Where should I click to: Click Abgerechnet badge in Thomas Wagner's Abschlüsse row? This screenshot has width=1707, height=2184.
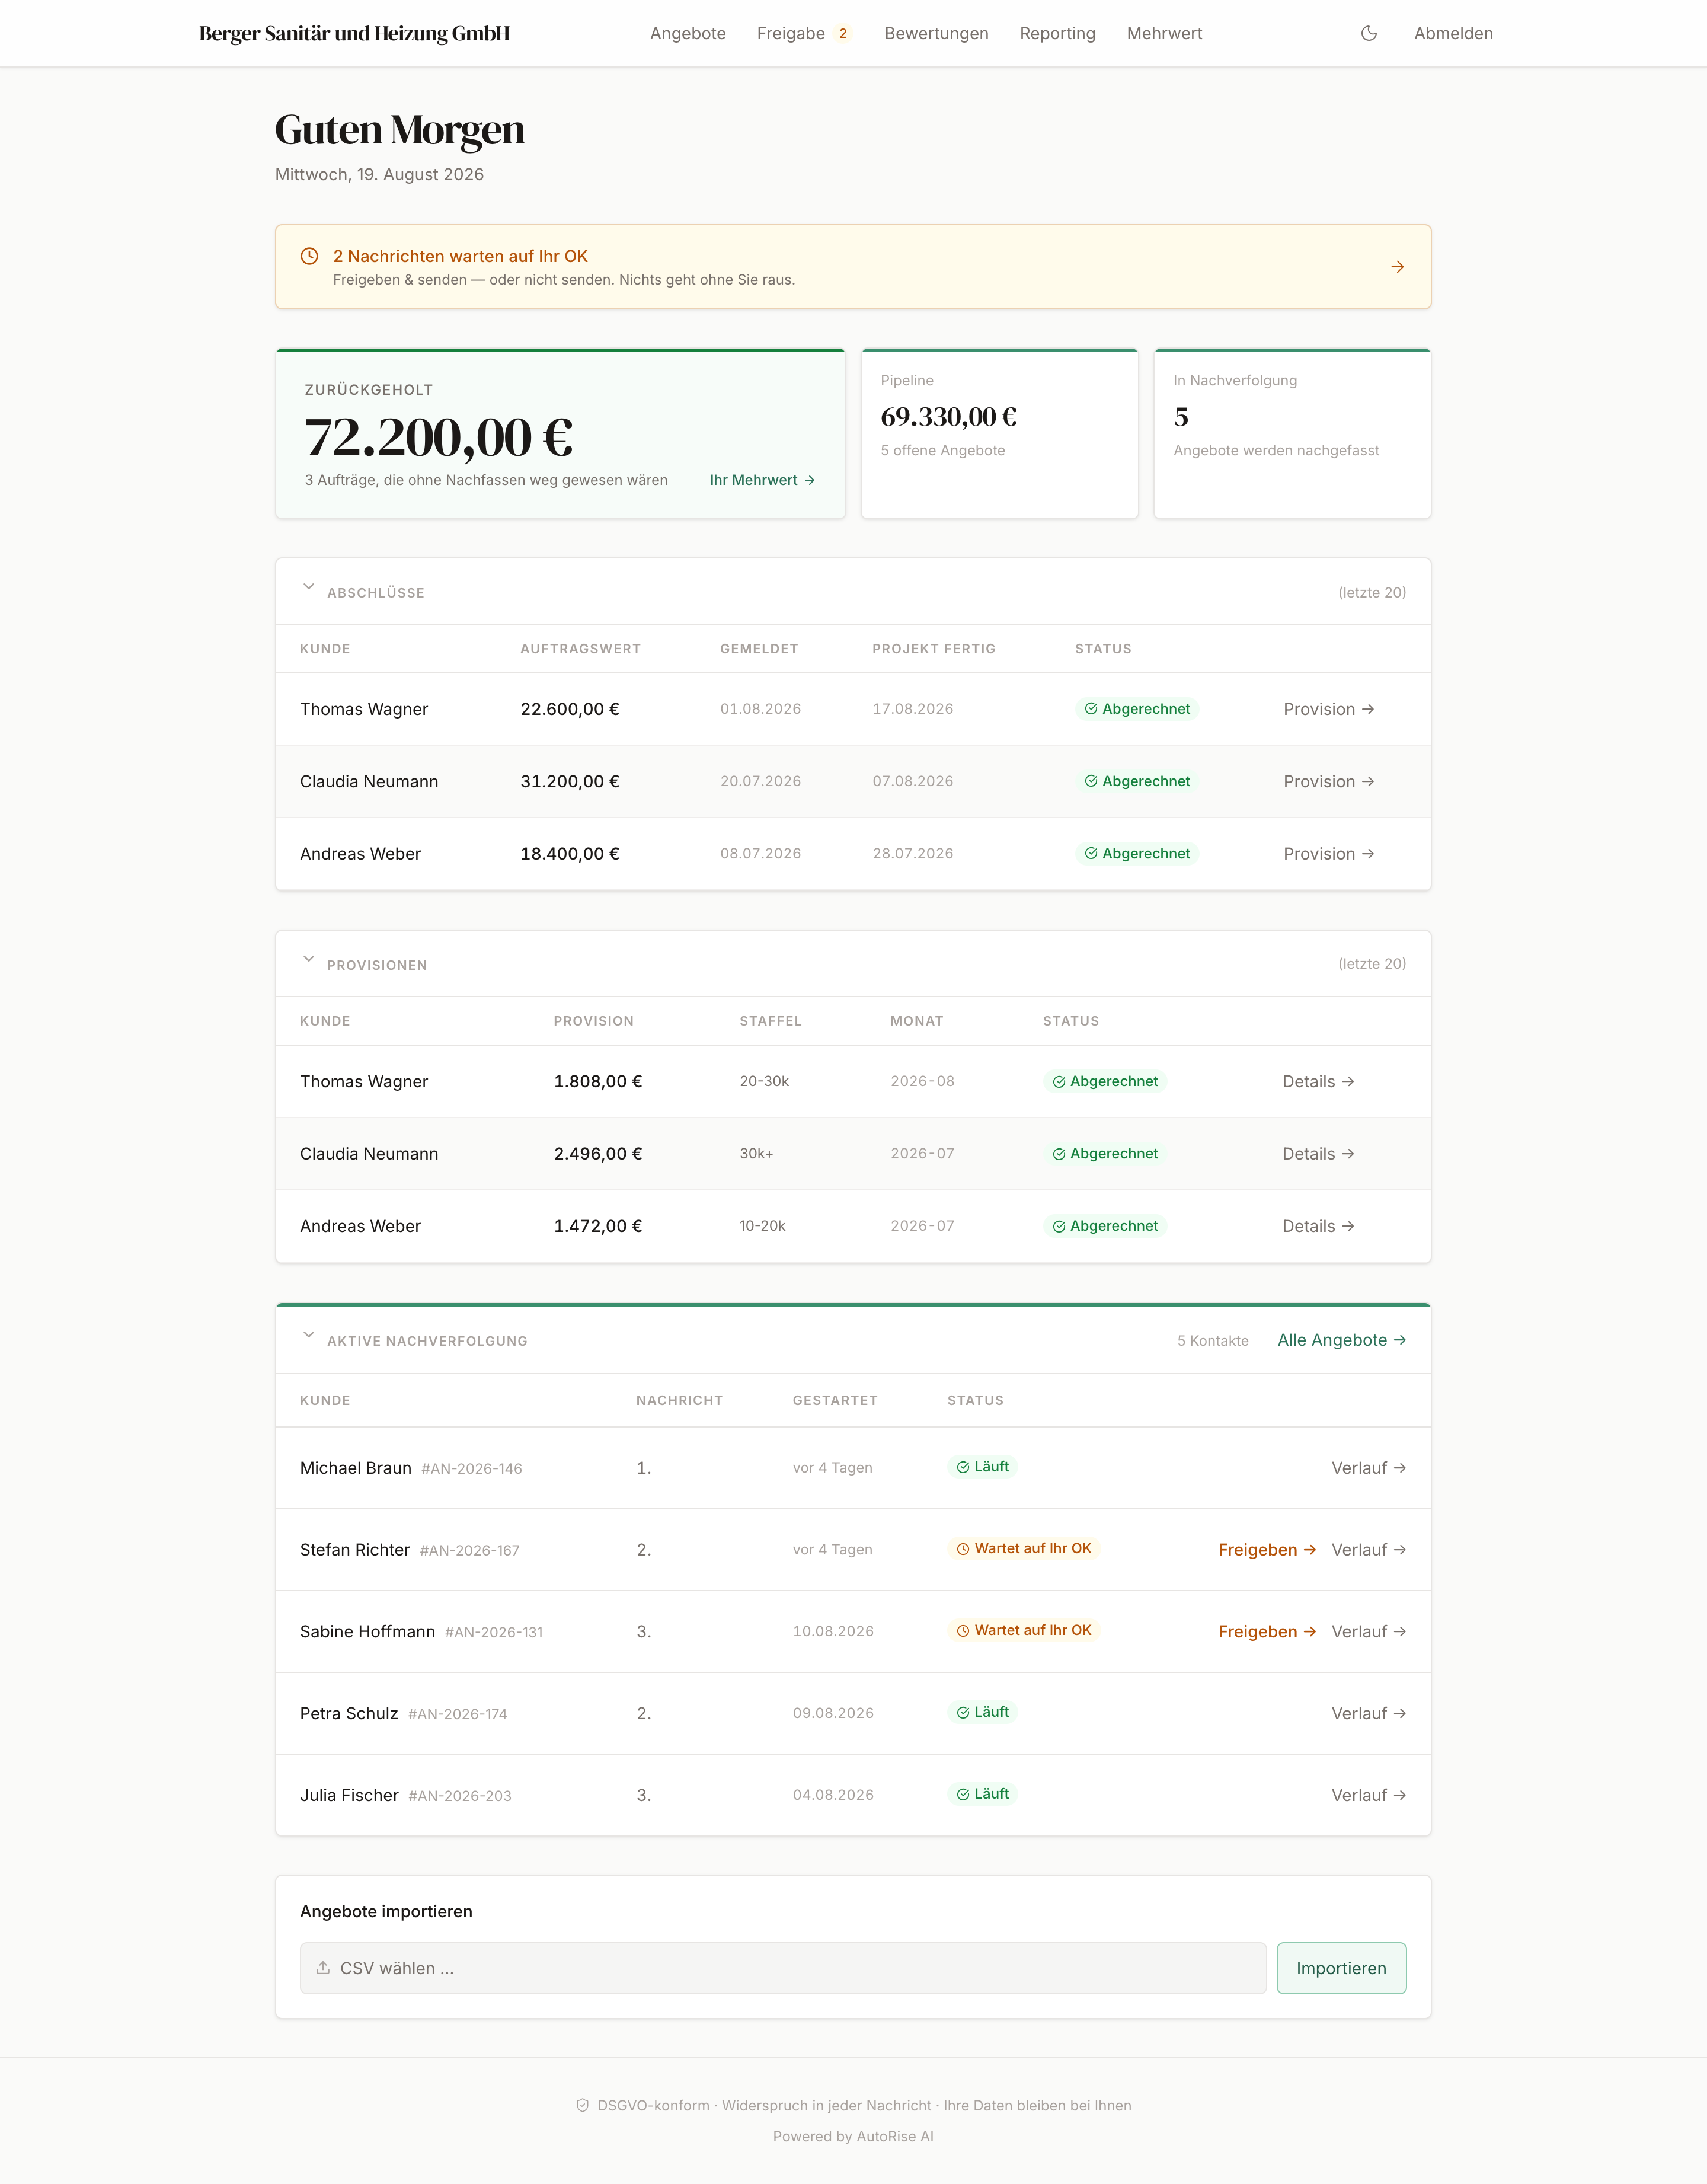[1137, 709]
